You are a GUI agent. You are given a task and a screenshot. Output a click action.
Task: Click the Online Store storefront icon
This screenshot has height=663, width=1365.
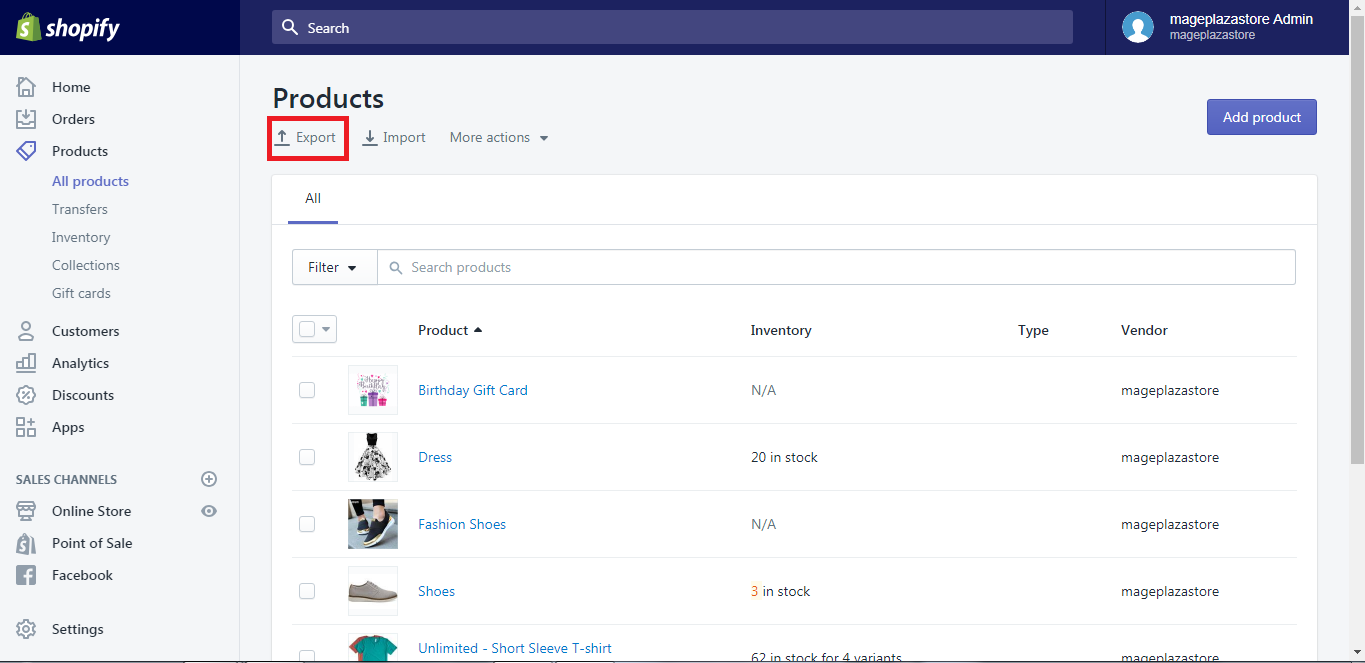click(26, 511)
